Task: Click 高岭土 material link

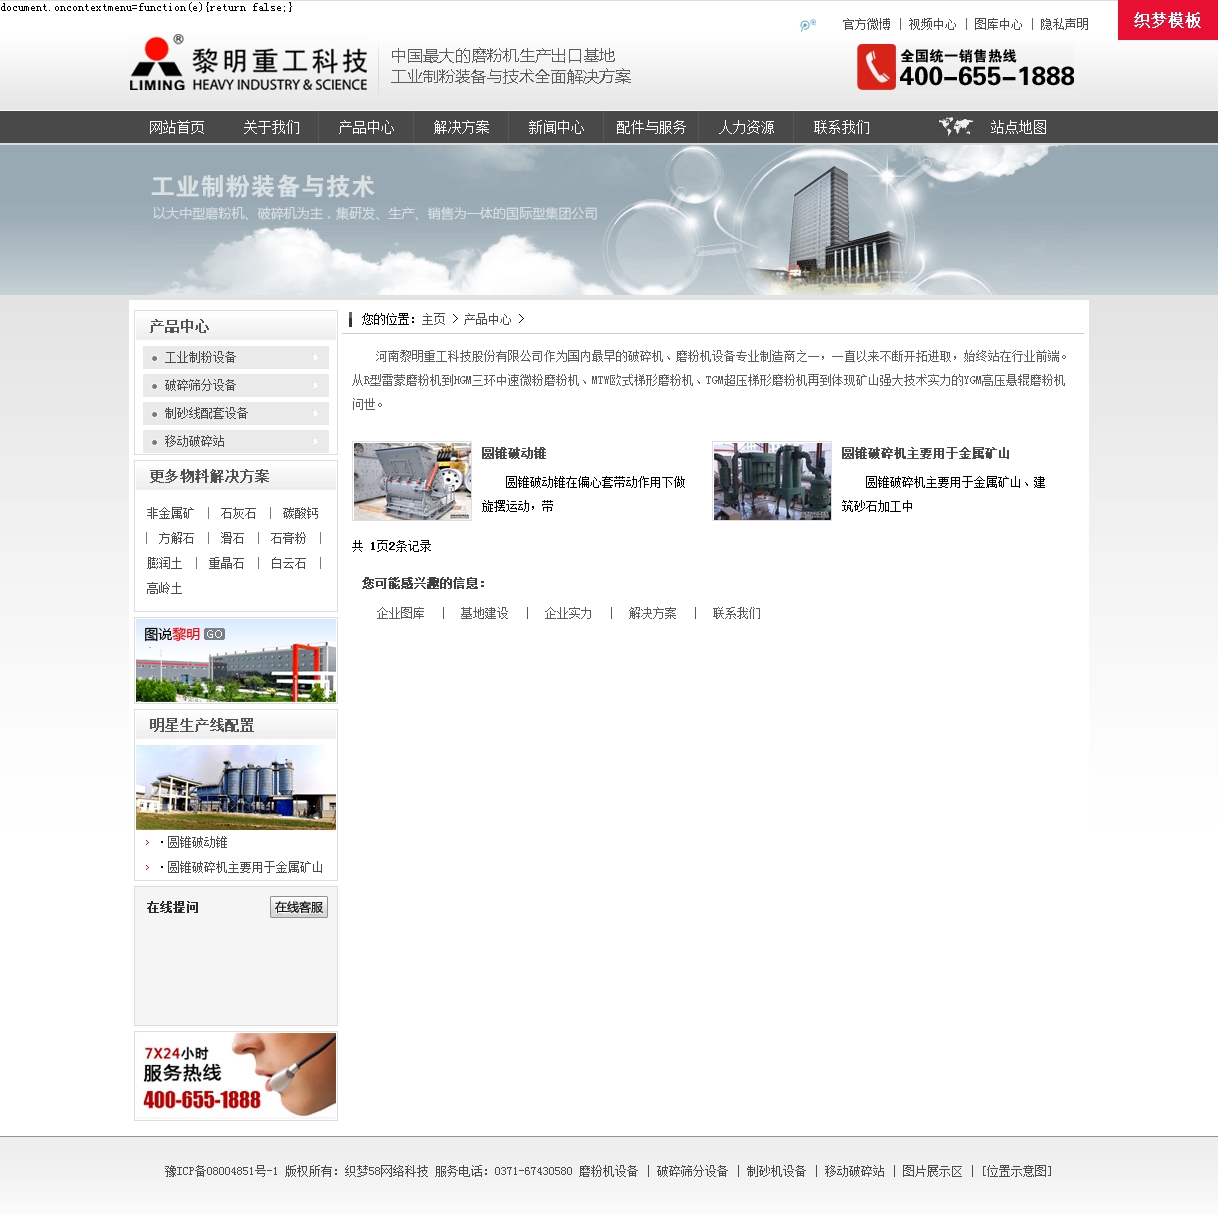Action: click(x=164, y=588)
